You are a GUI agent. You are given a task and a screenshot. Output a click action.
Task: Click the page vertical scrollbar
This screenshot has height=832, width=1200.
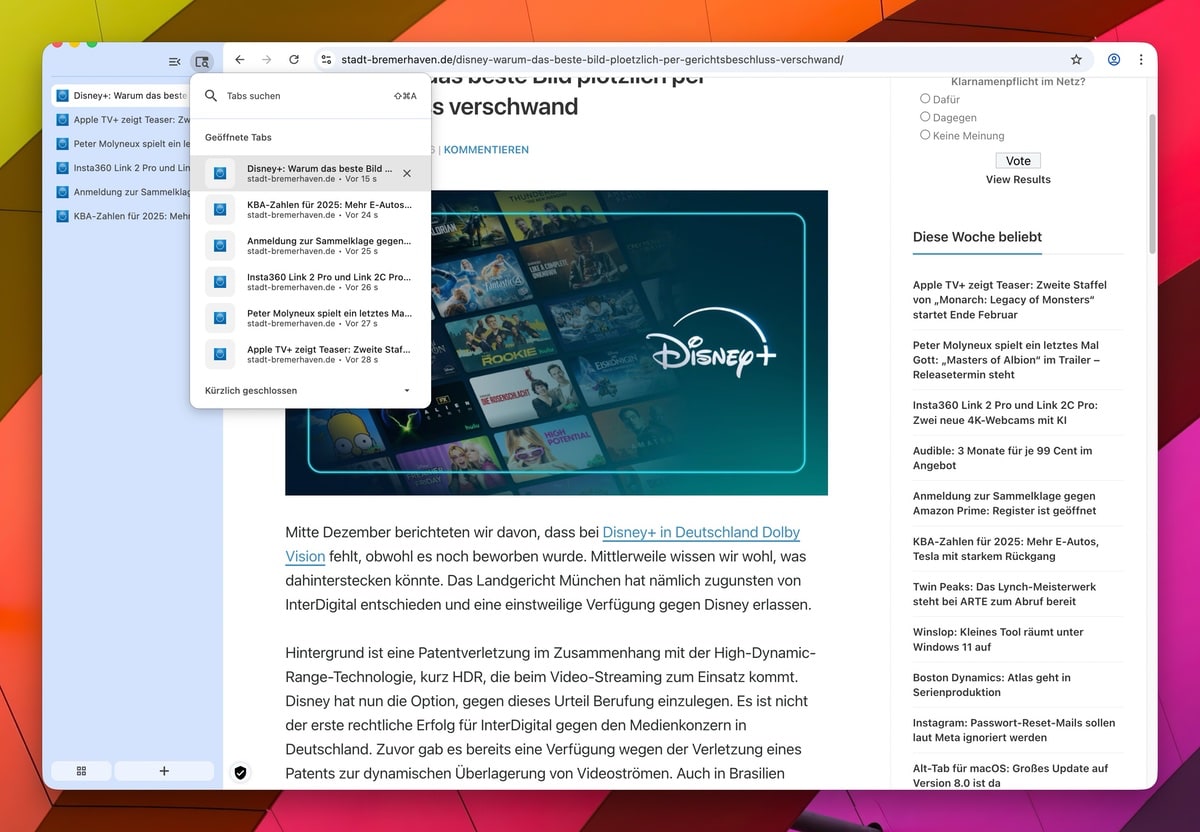click(1152, 182)
